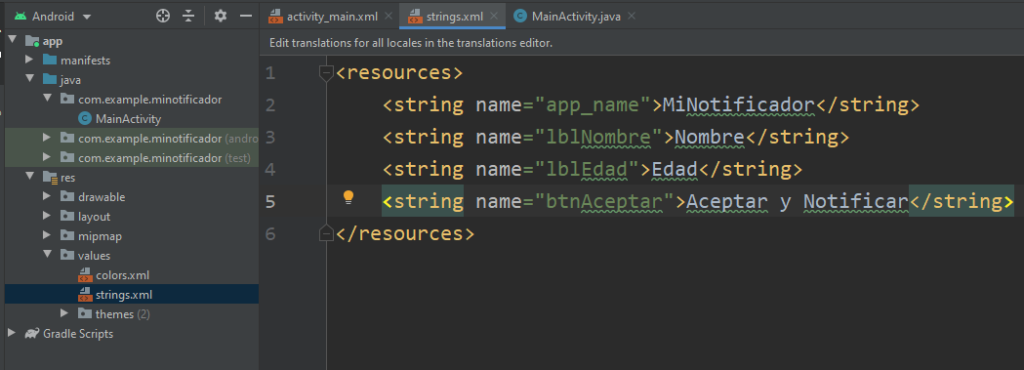Image resolution: width=1024 pixels, height=370 pixels.
Task: Click the string value Edad in line 4
Action: (675, 170)
